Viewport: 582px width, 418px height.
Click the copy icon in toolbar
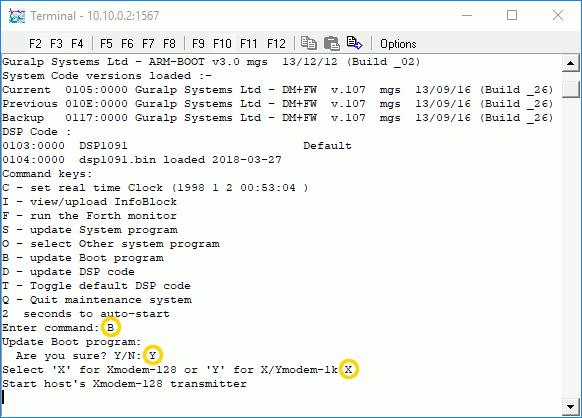click(308, 43)
